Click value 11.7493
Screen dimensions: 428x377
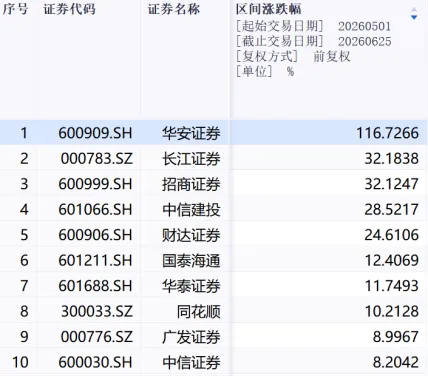pos(391,286)
